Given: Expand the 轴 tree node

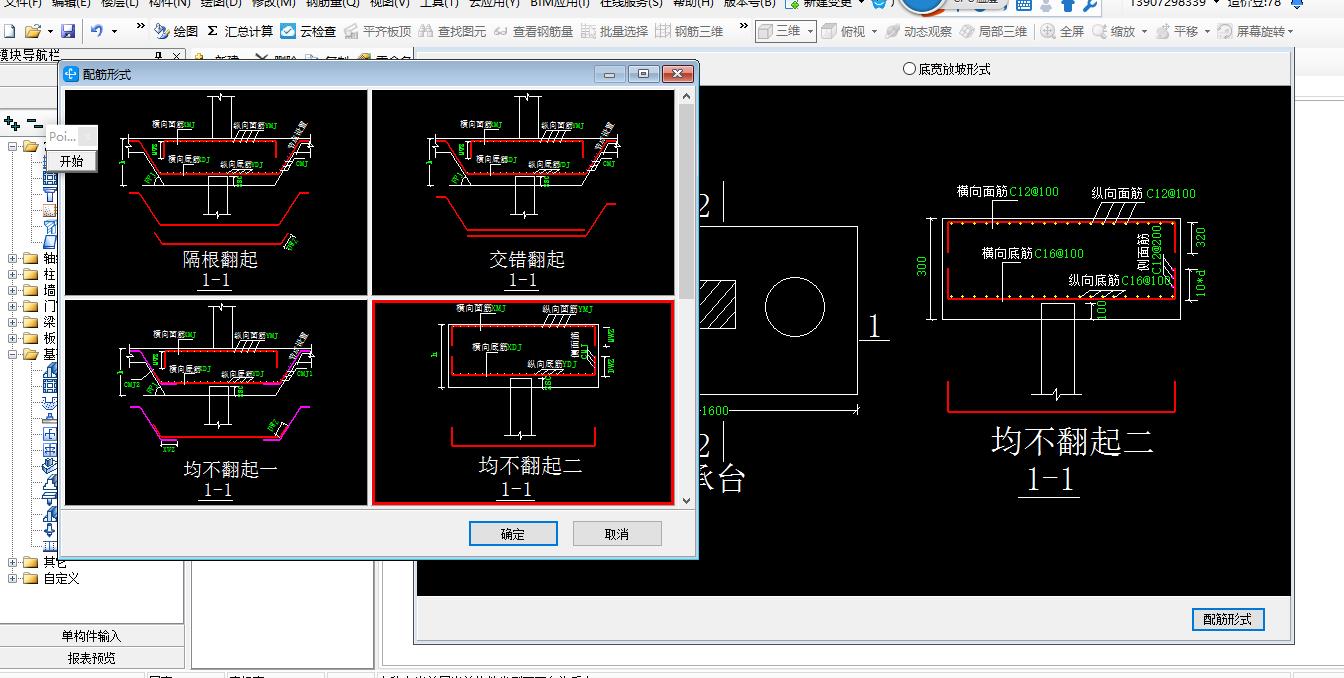Looking at the screenshot, I should click(x=12, y=259).
